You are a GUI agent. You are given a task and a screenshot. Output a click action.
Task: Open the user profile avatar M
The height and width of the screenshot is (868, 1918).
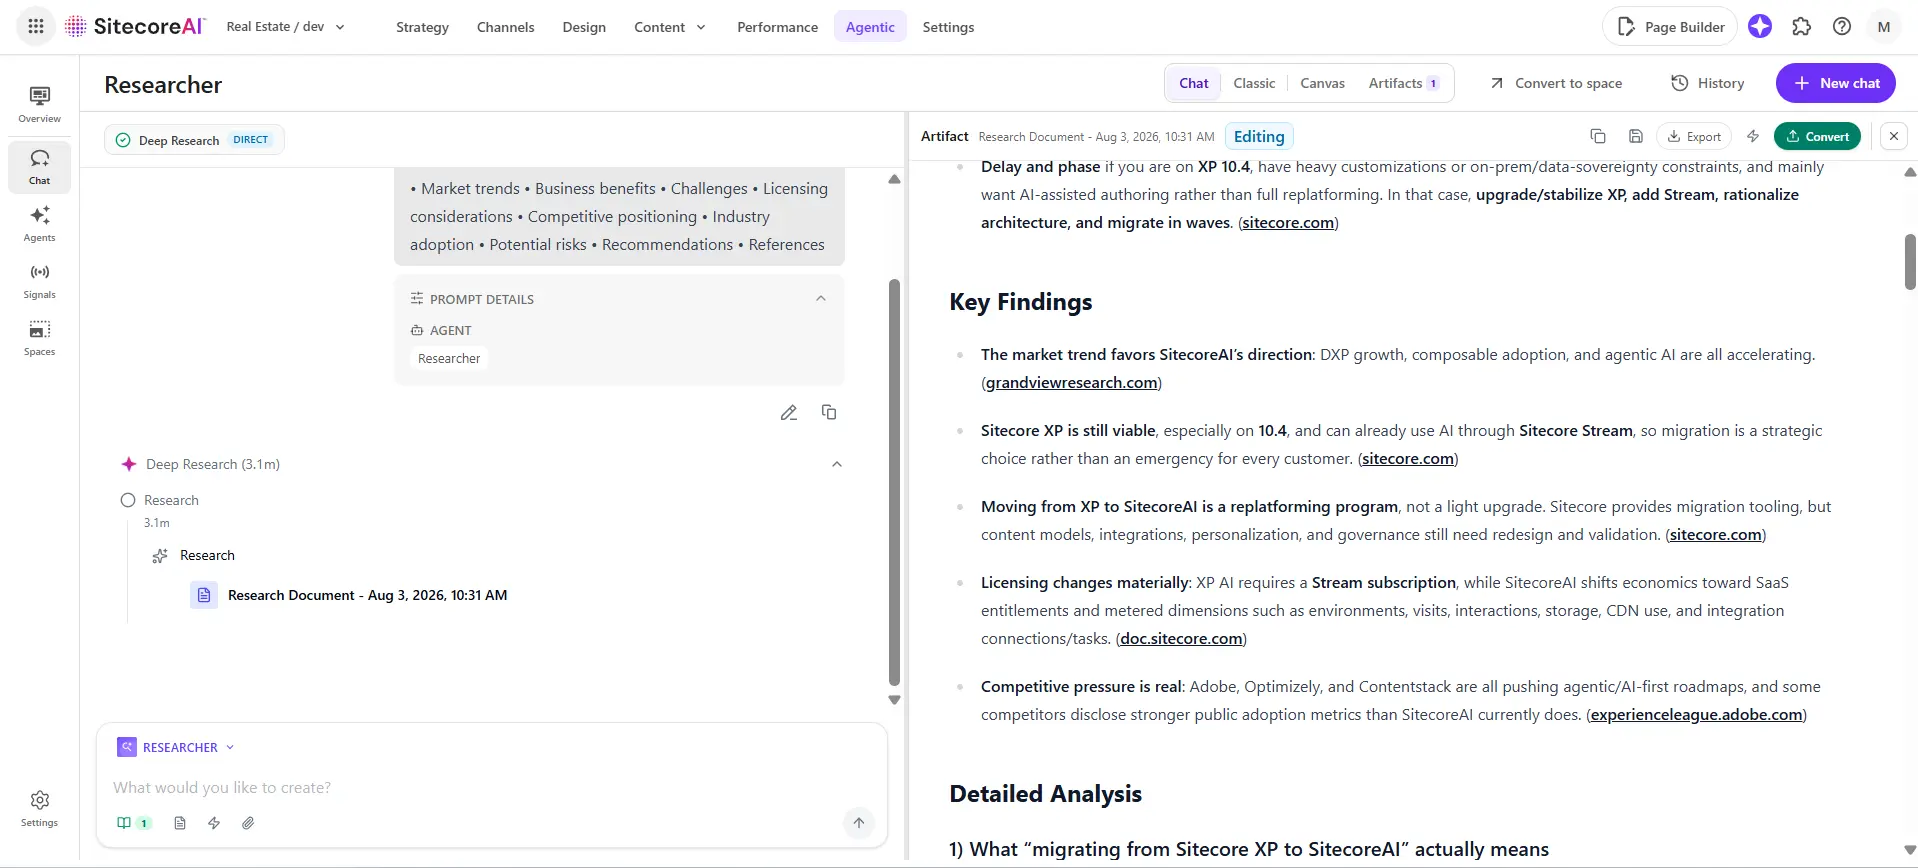coord(1884,27)
